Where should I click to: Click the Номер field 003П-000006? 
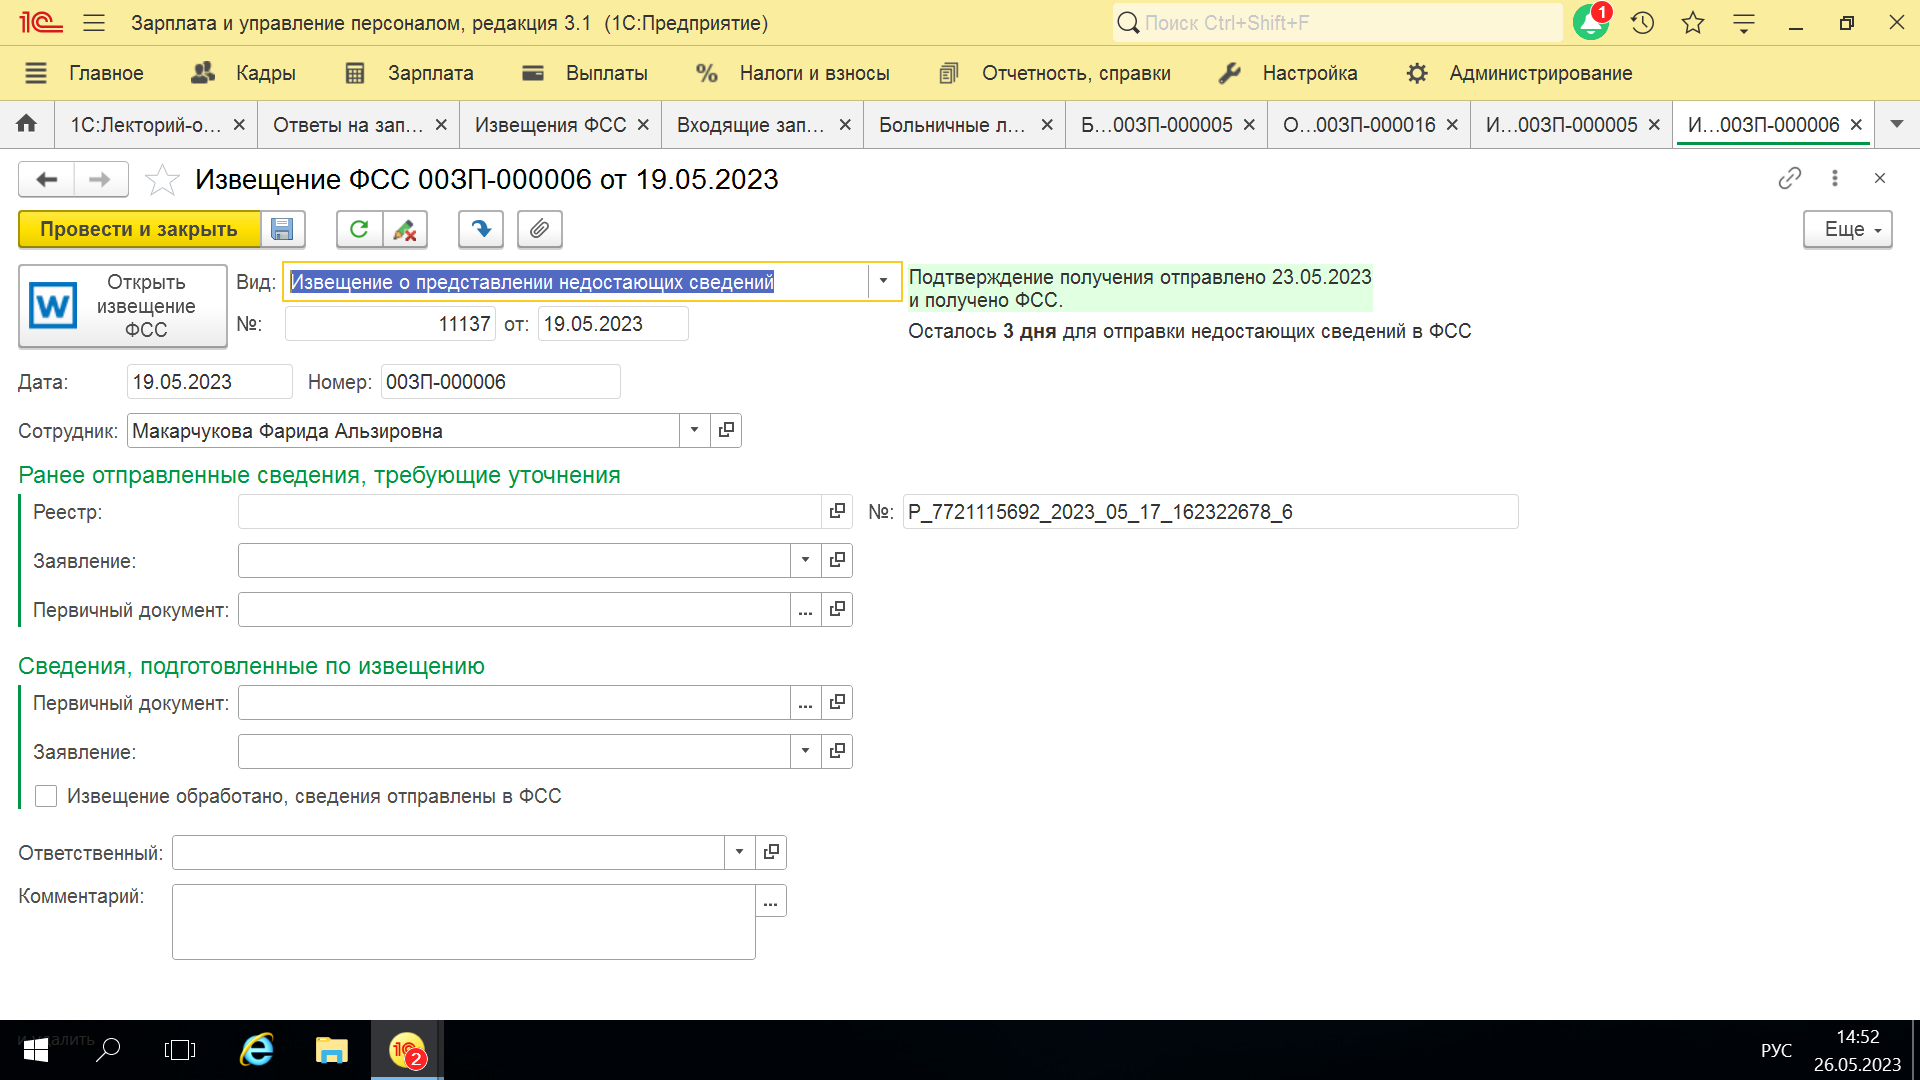[500, 382]
